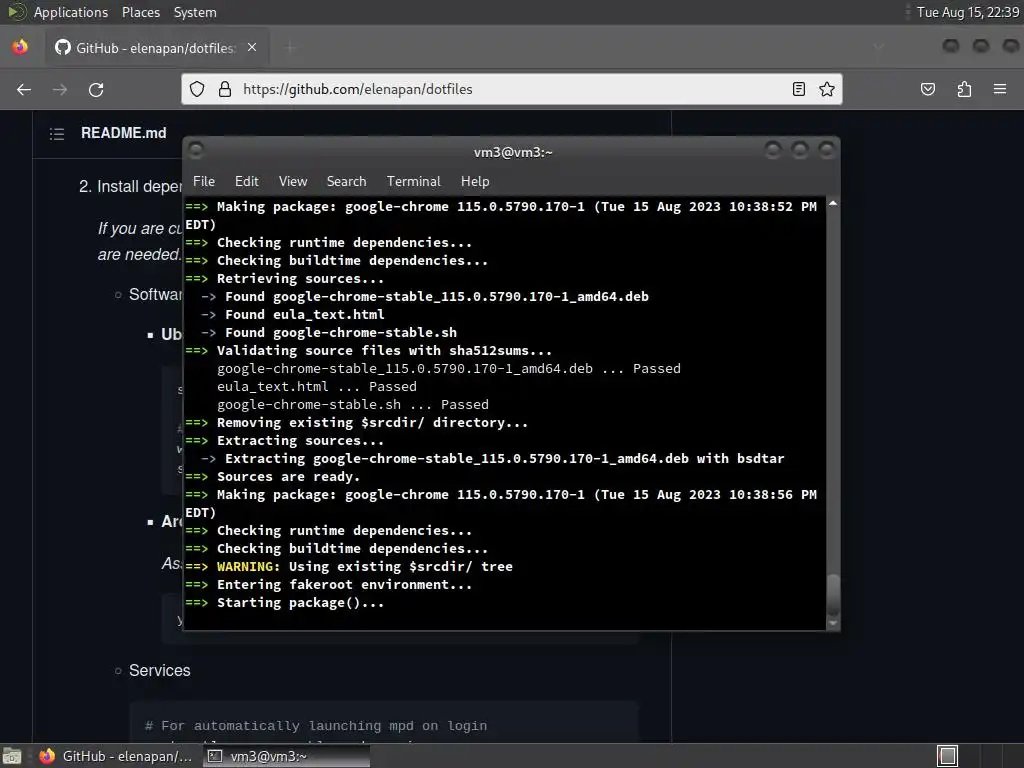Go back with Firefox back arrow

pyautogui.click(x=24, y=89)
